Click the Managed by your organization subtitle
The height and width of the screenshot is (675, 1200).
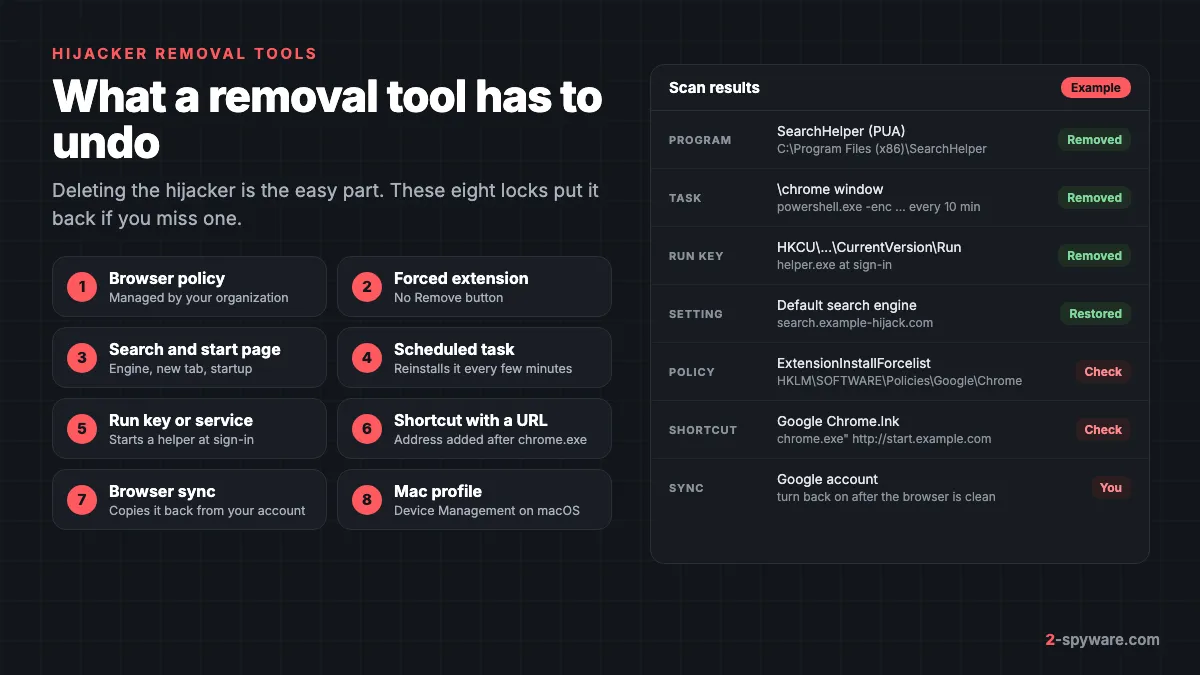tap(198, 297)
